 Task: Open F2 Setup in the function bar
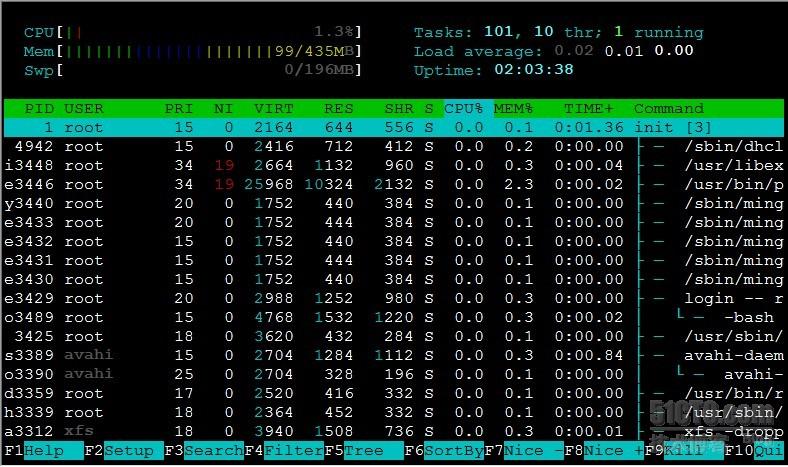[124, 450]
